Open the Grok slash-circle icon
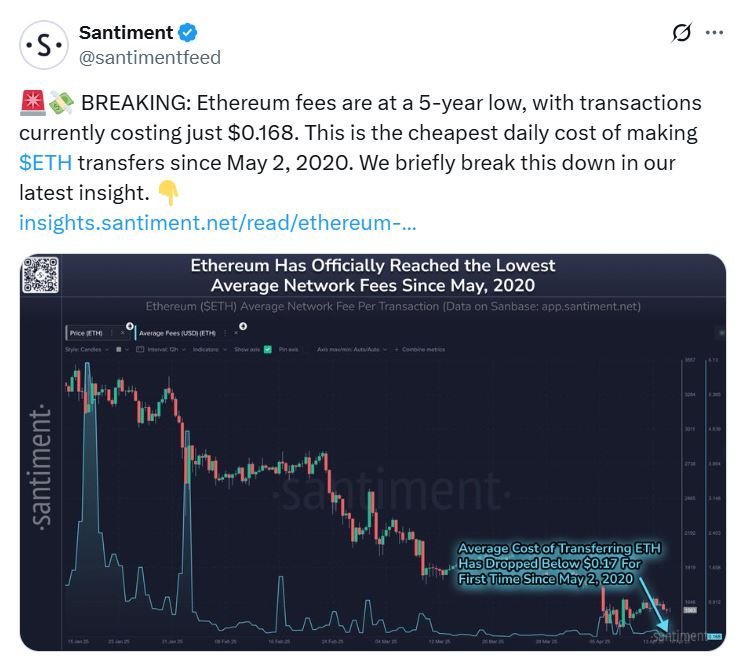This screenshot has width=735, height=661. click(681, 33)
